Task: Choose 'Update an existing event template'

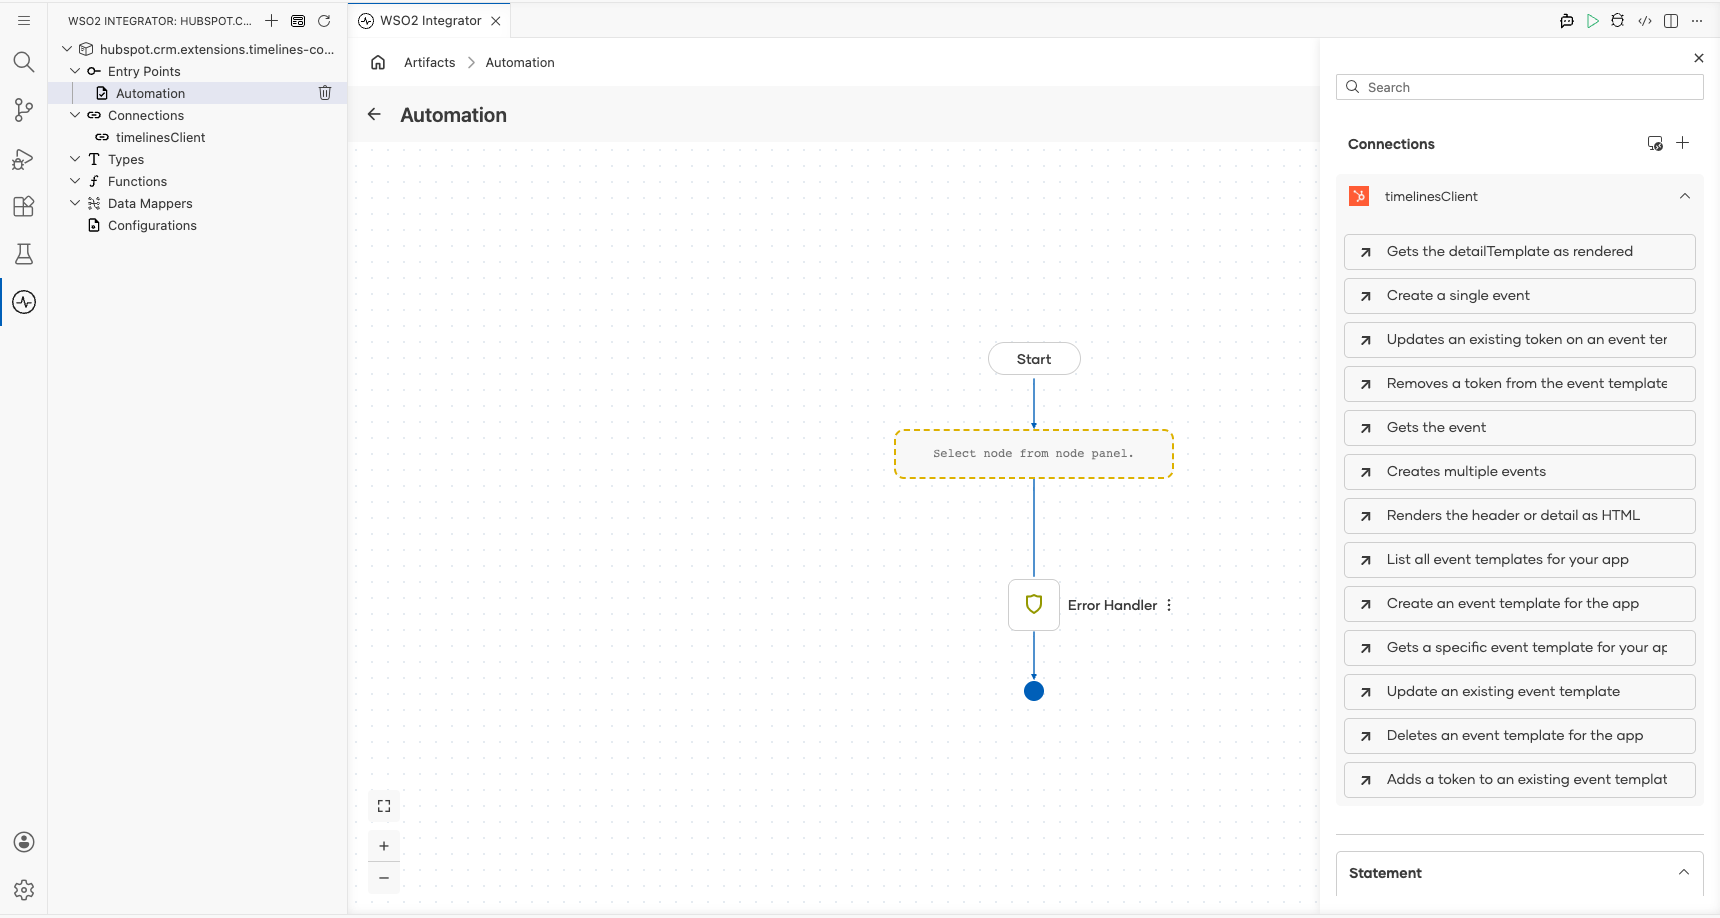Action: pos(1520,692)
